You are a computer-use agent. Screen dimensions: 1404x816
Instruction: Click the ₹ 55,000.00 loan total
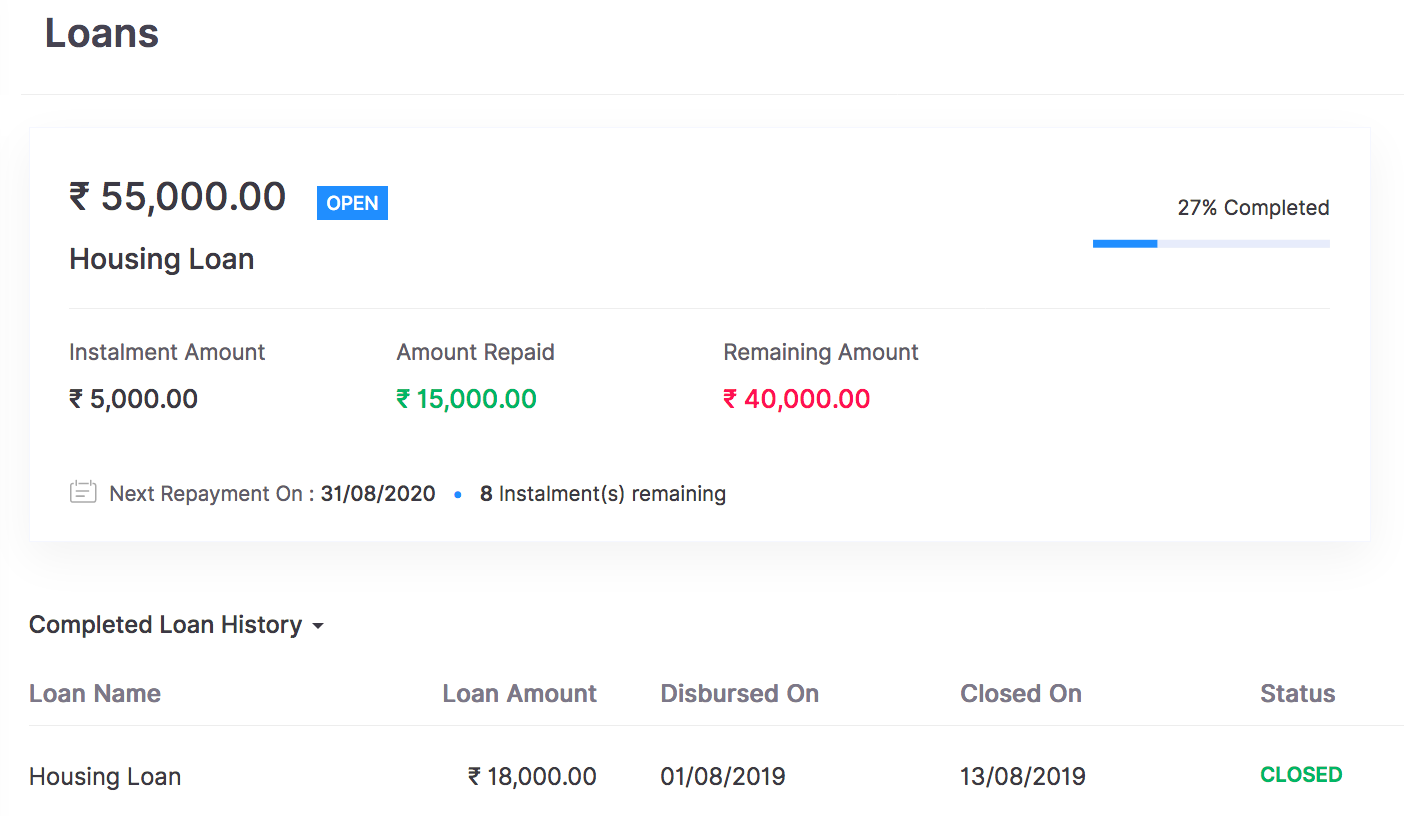(x=178, y=197)
